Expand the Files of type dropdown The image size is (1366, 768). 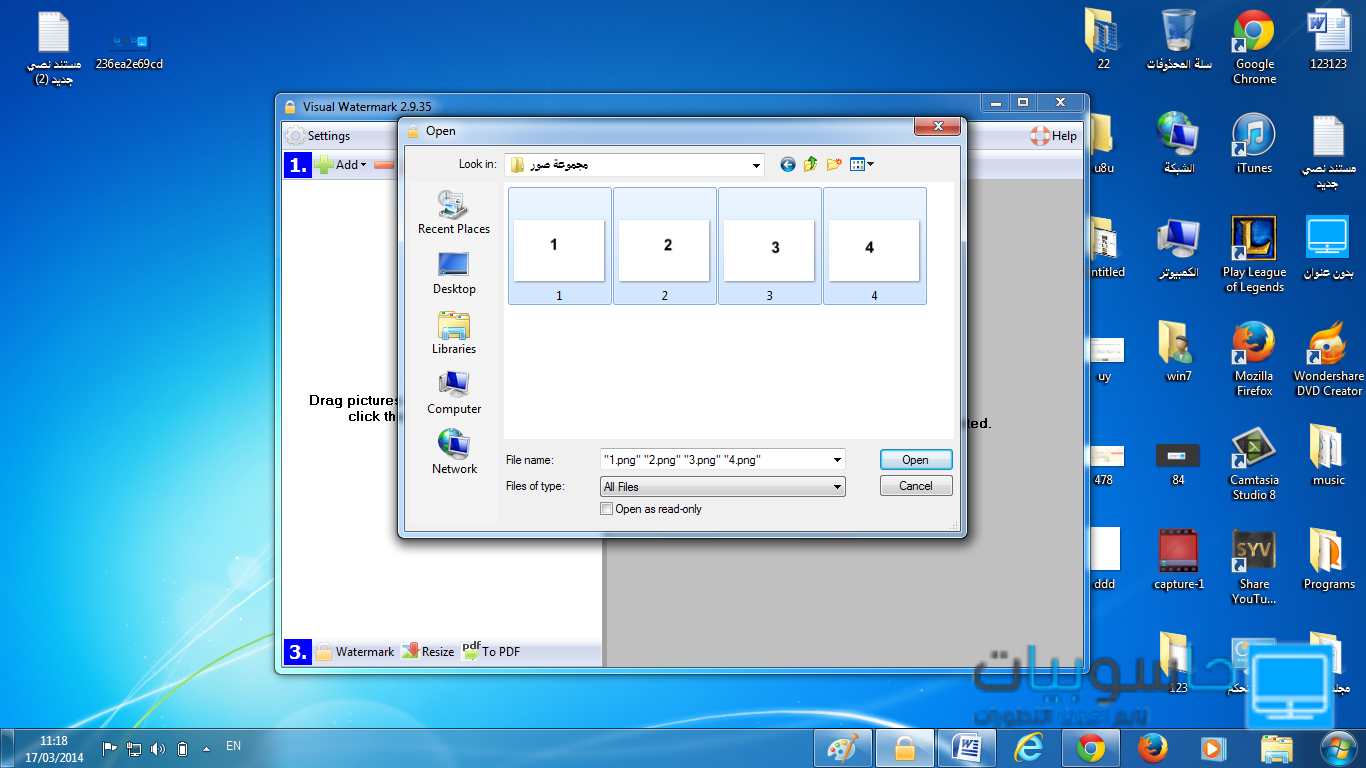tap(723, 487)
